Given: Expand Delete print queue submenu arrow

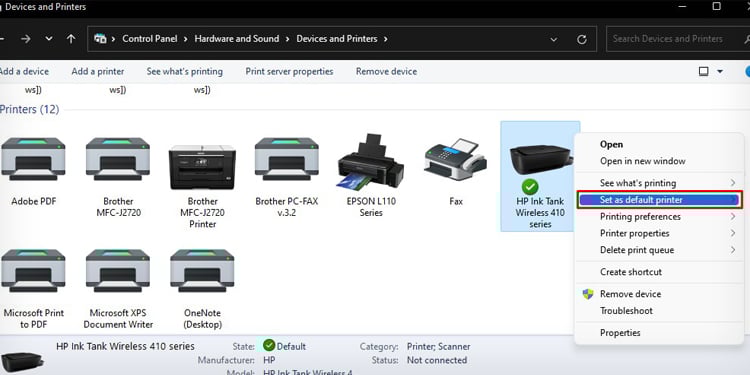Looking at the screenshot, I should click(733, 250).
